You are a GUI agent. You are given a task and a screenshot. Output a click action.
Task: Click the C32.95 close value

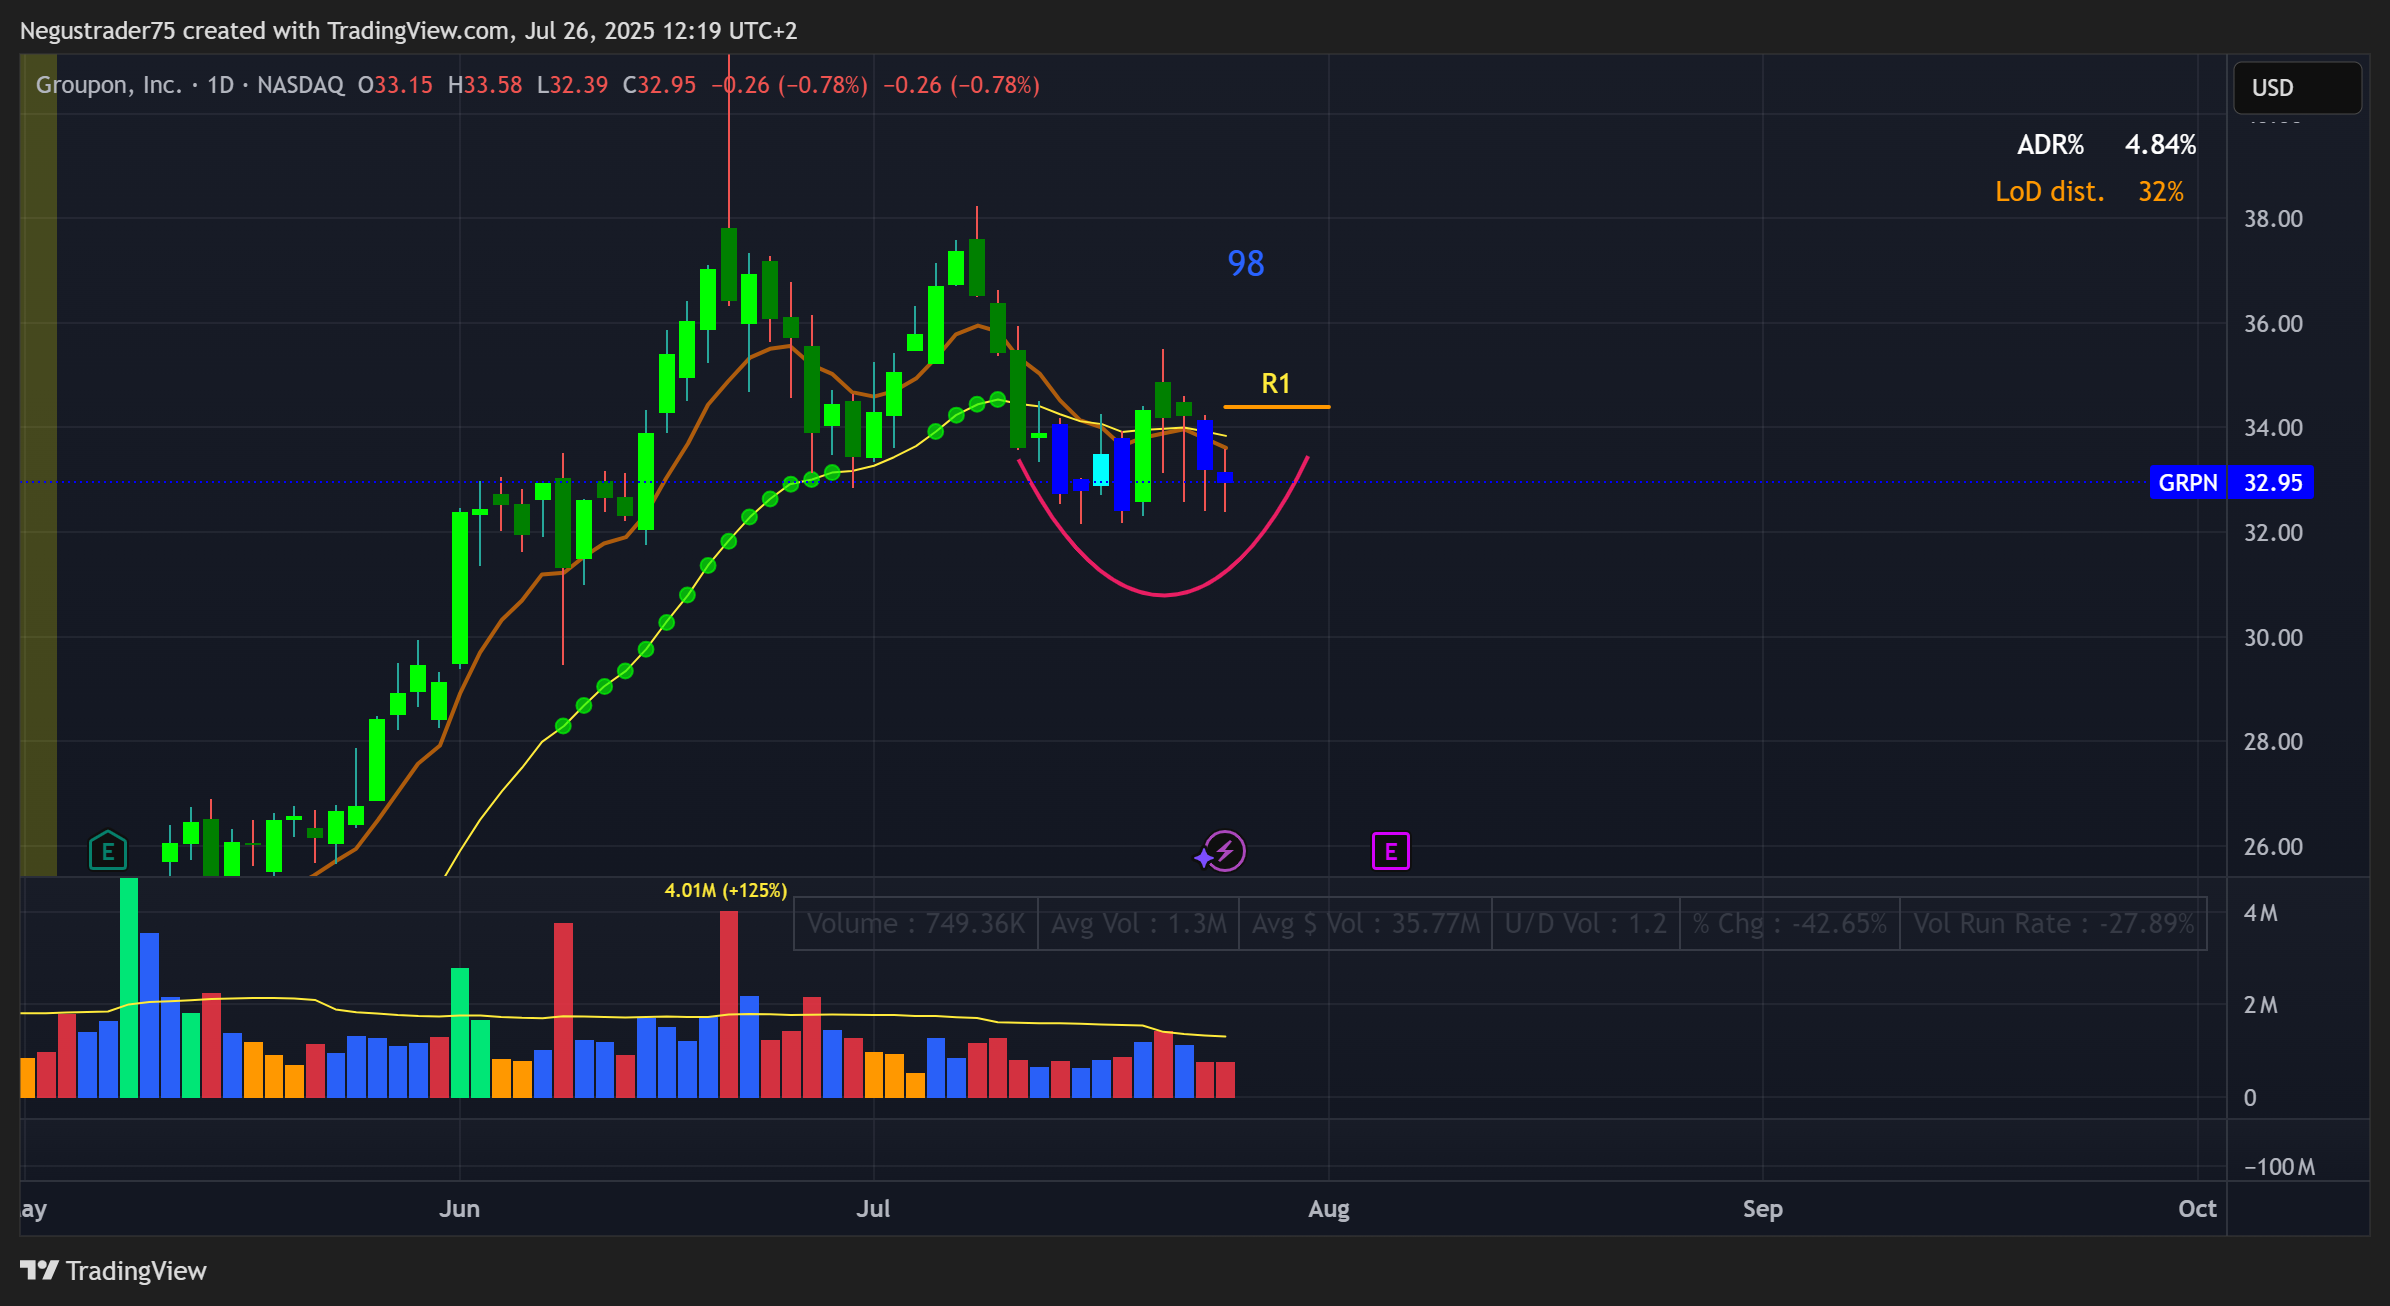tap(659, 85)
